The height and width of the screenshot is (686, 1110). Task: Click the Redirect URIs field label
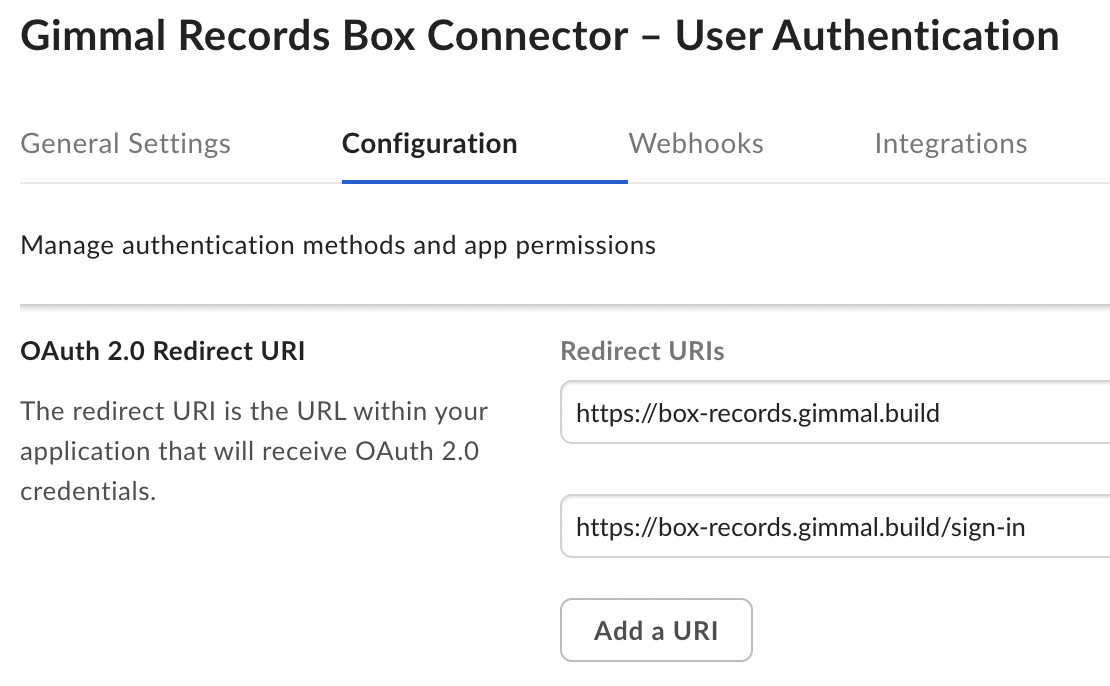click(642, 351)
